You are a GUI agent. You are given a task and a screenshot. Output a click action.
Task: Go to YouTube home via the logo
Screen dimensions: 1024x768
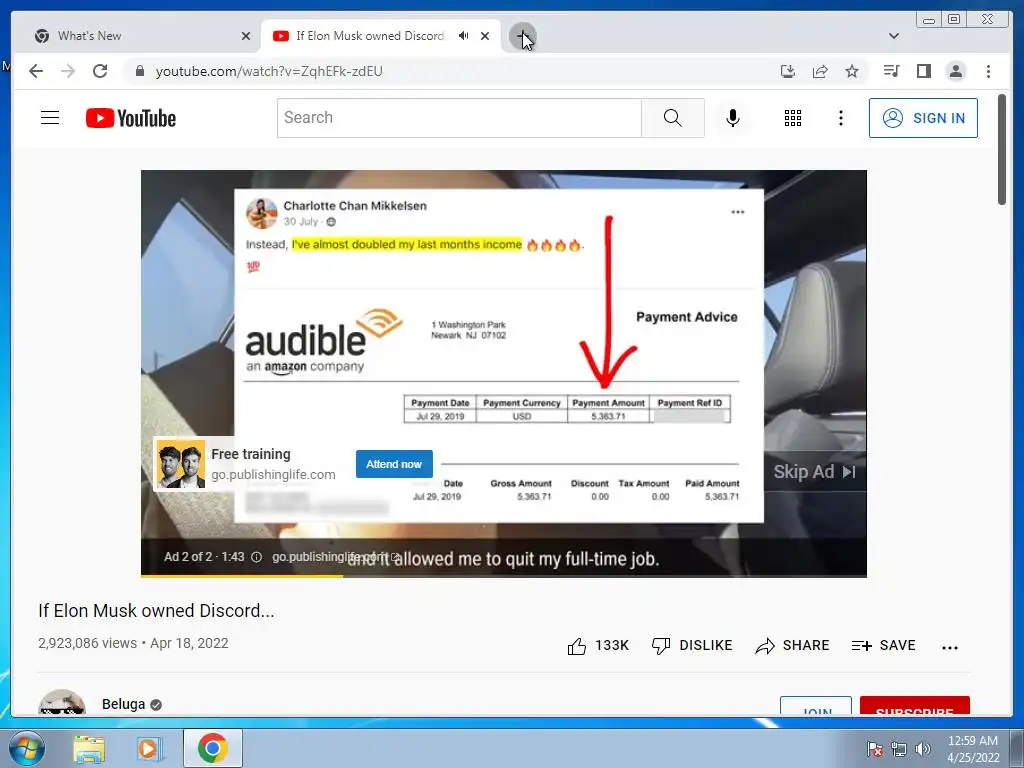pyautogui.click(x=131, y=118)
